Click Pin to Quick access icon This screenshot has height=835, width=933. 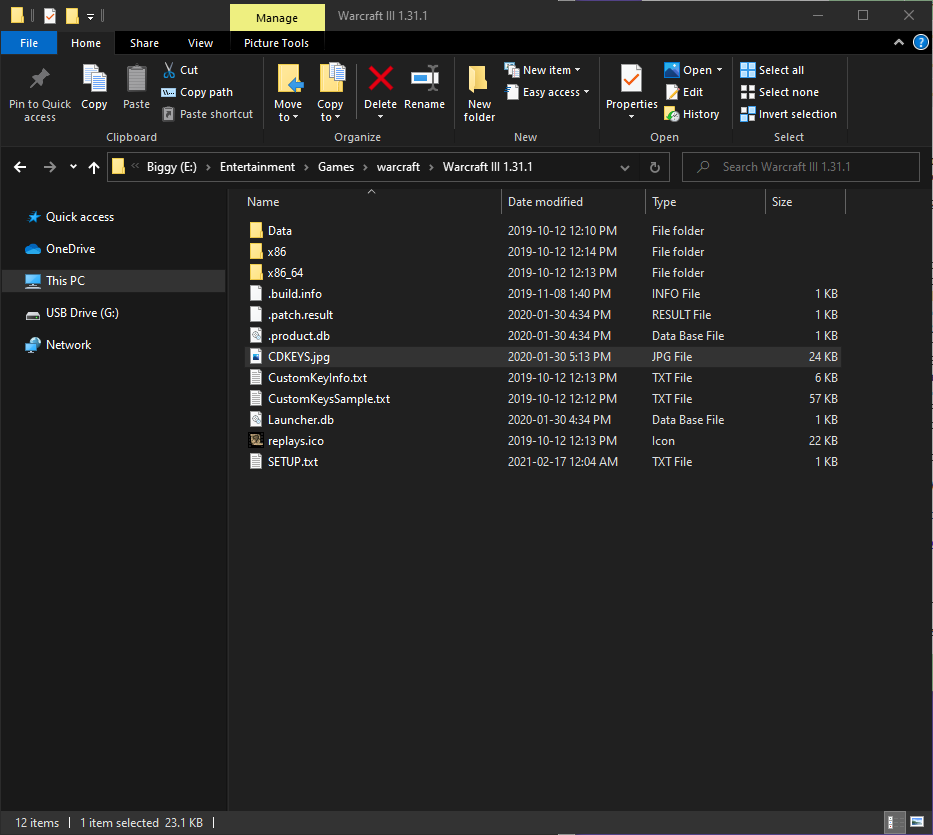tap(40, 79)
